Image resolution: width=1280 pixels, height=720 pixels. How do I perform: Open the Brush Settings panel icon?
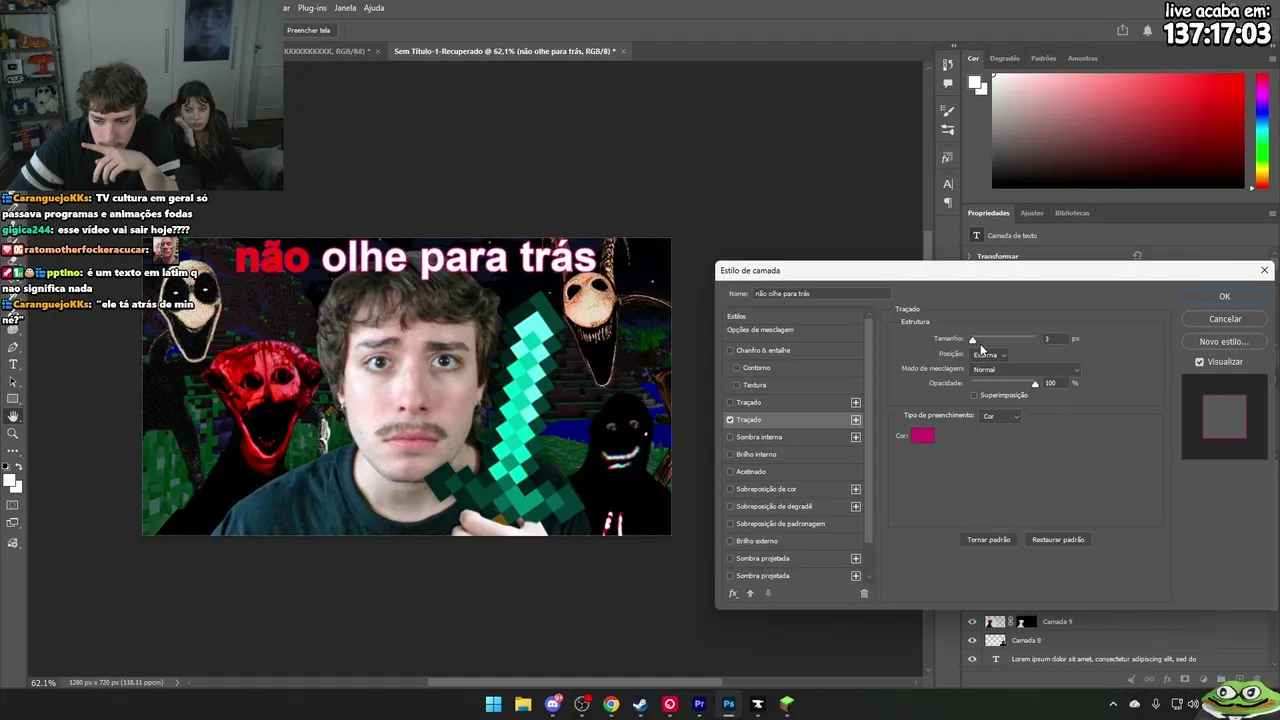tap(948, 110)
